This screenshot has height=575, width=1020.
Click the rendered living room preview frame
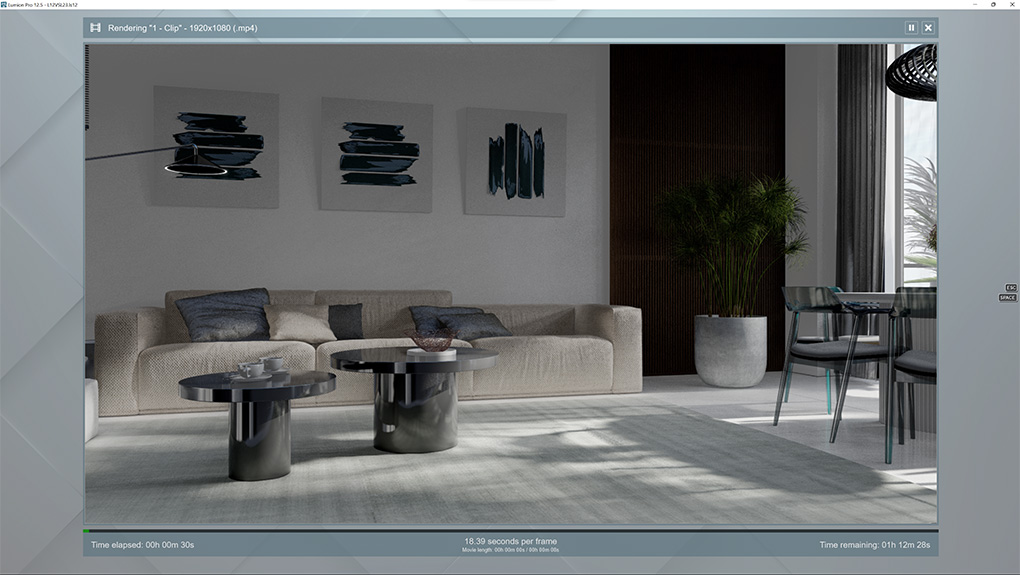(x=511, y=284)
